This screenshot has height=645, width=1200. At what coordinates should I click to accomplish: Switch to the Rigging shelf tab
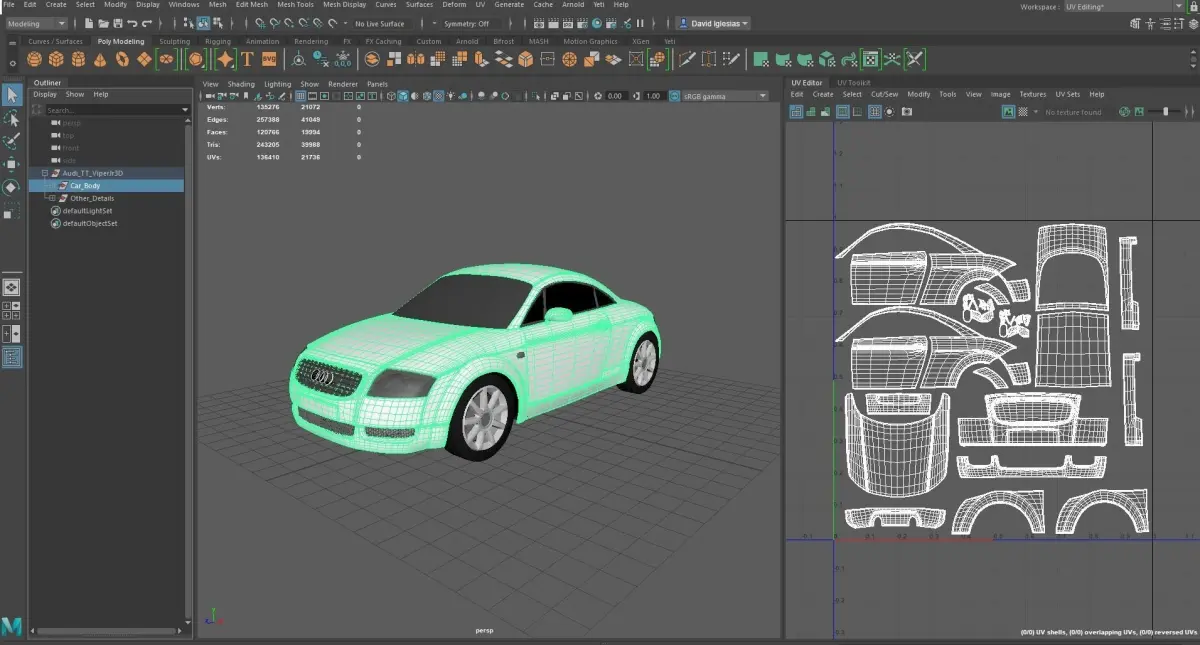(217, 42)
